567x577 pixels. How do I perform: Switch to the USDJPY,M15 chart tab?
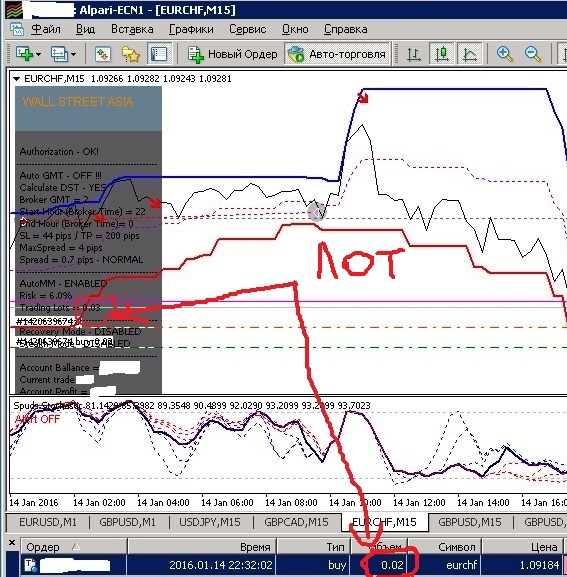pyautogui.click(x=209, y=522)
